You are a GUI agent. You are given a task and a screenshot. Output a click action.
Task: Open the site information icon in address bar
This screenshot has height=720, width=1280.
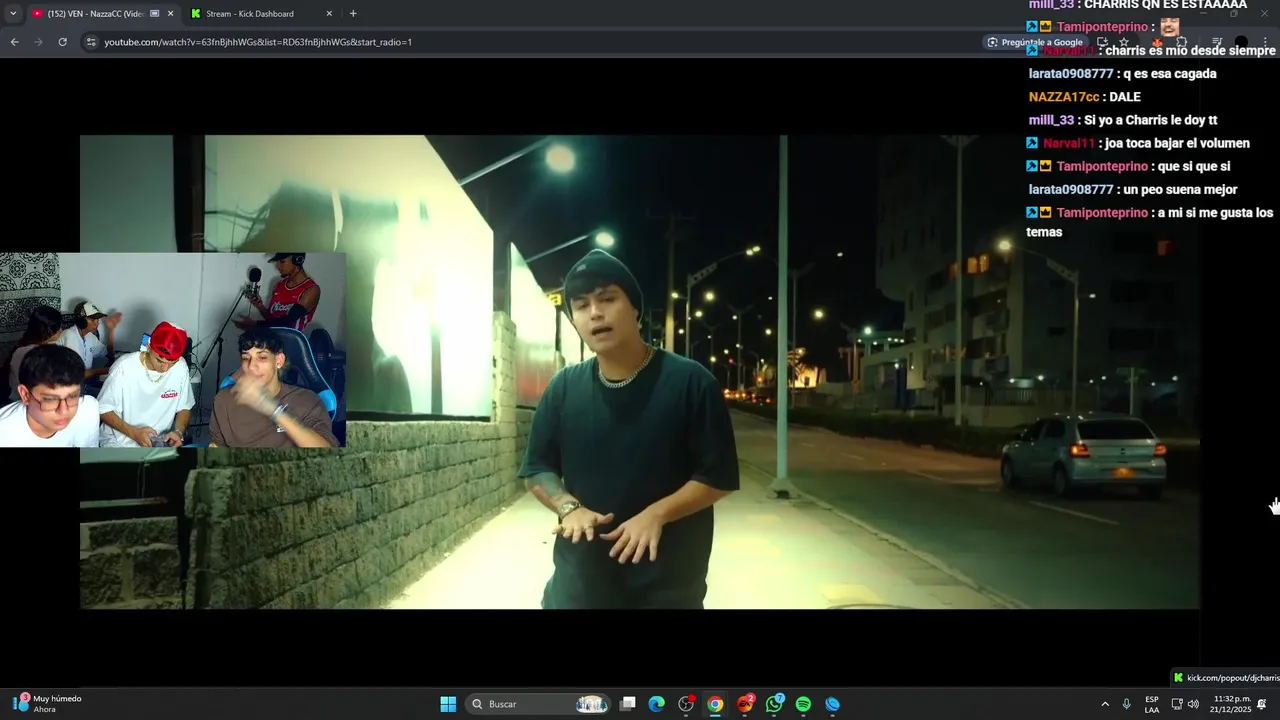[91, 42]
